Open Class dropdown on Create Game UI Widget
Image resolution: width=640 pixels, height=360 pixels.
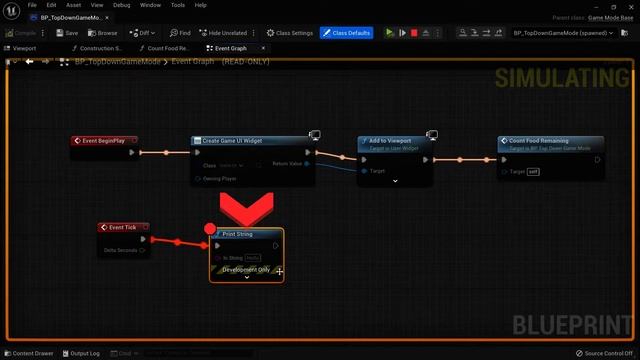point(231,165)
